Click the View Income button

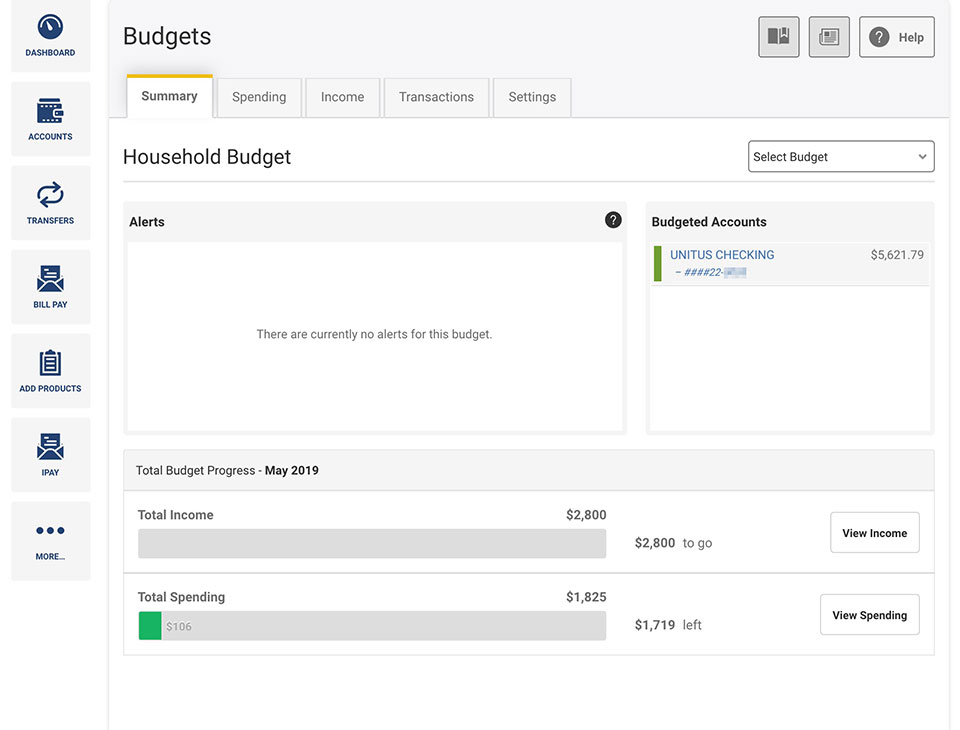(x=874, y=533)
